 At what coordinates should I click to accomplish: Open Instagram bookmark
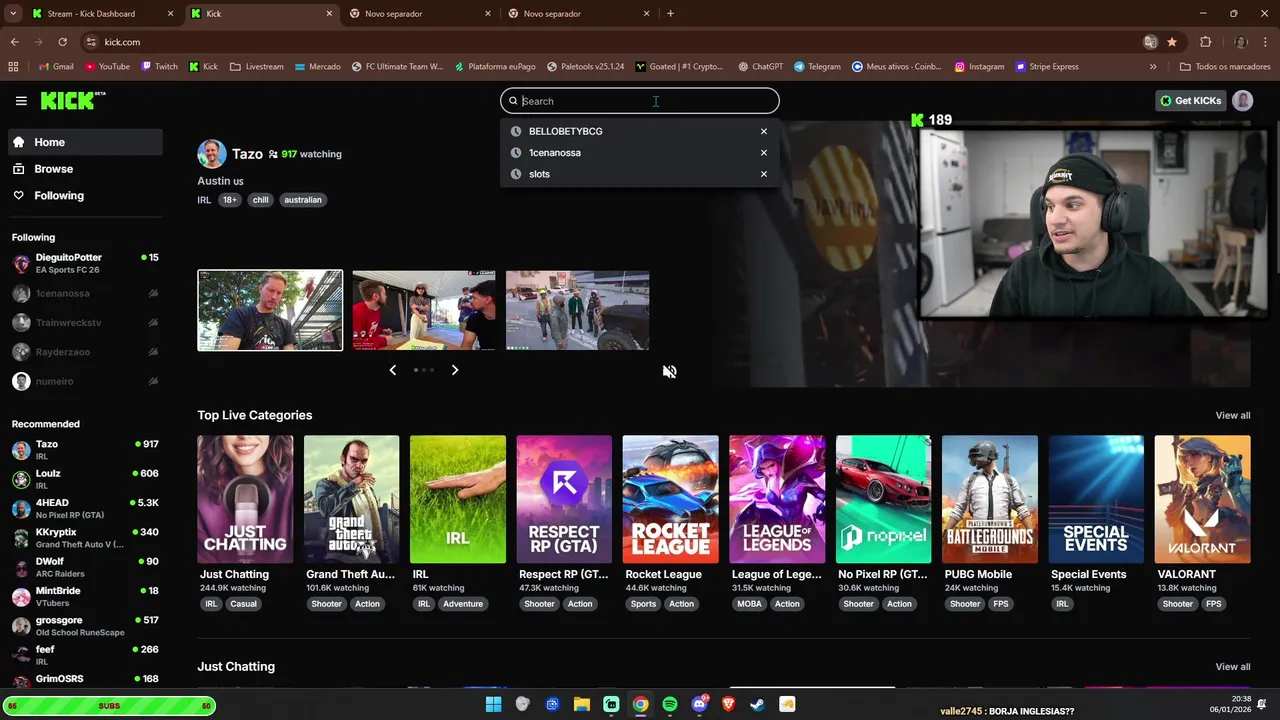pyautogui.click(x=979, y=66)
